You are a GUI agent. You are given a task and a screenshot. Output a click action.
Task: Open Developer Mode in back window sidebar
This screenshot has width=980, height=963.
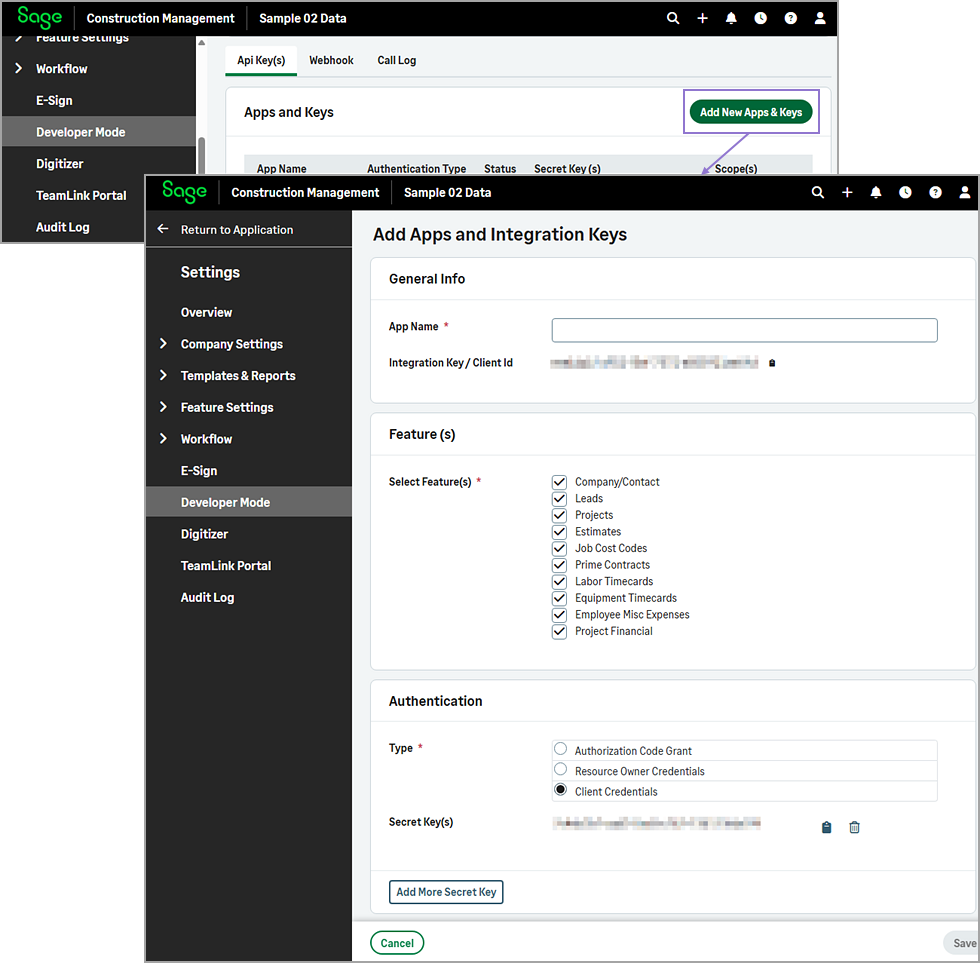pyautogui.click(x=99, y=132)
